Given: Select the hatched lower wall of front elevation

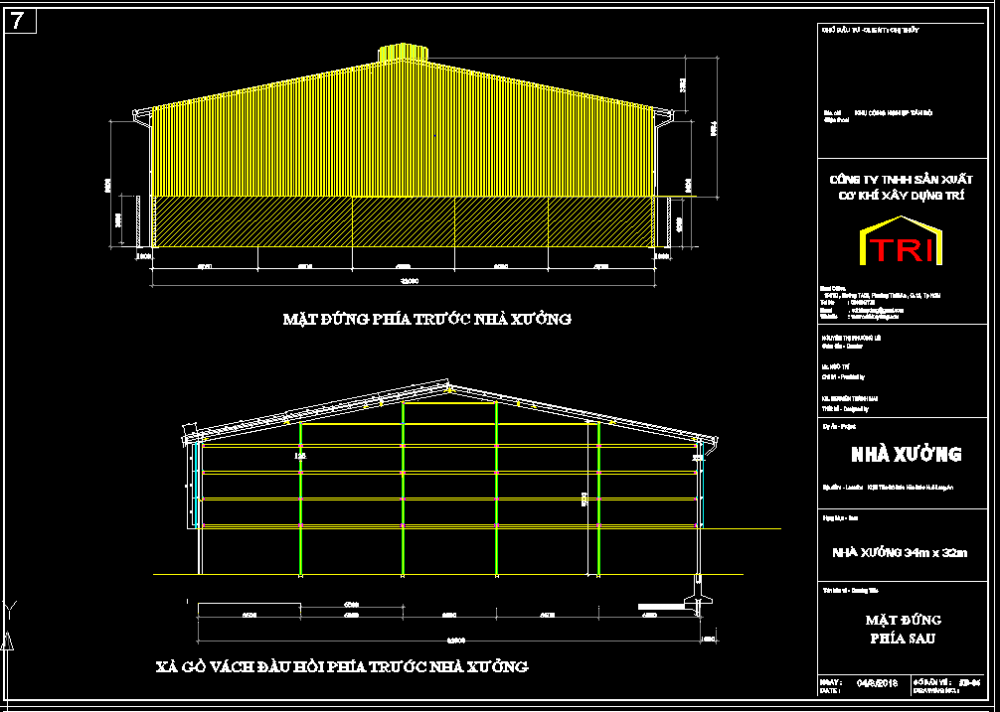Looking at the screenshot, I should (x=402, y=221).
